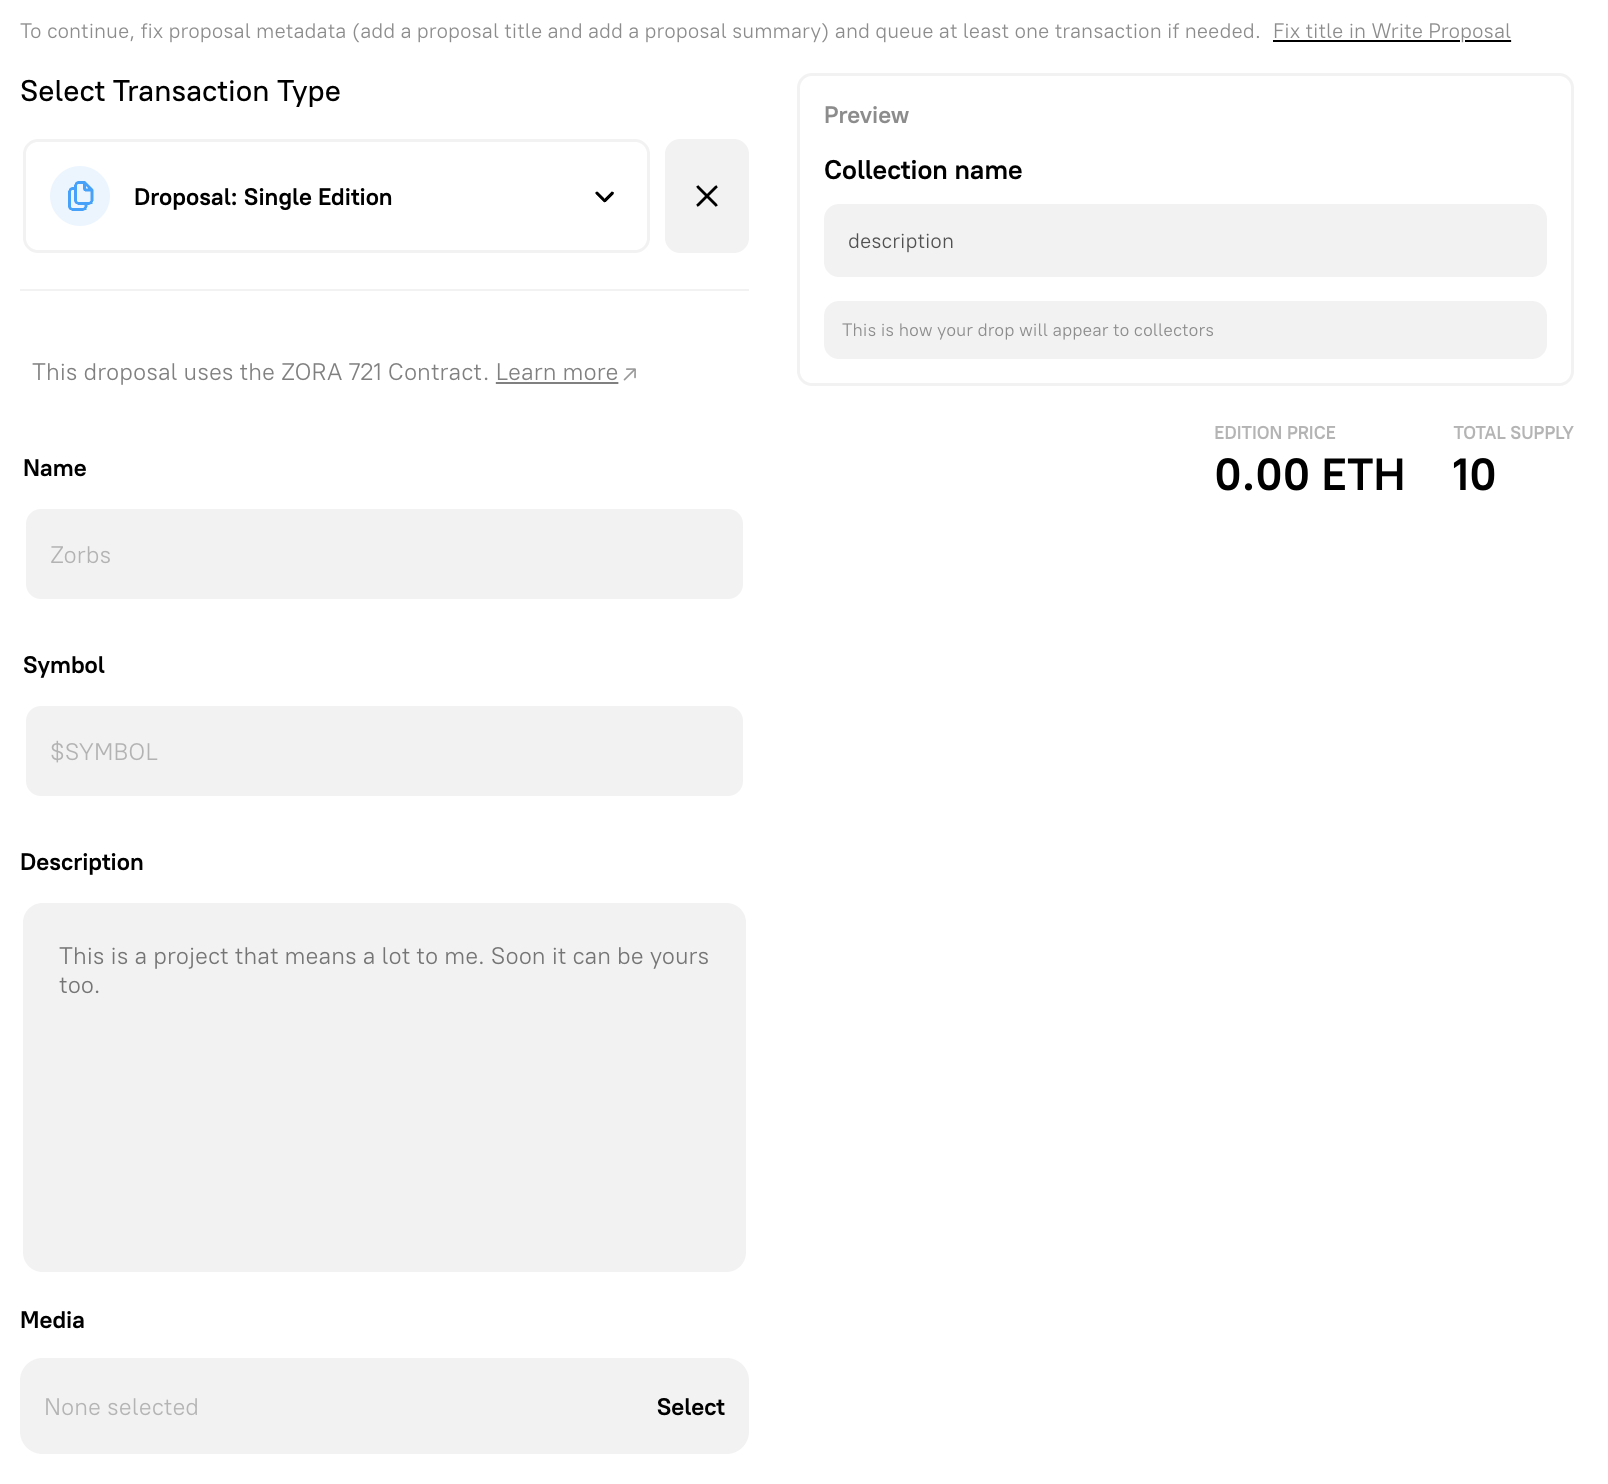1608x1484 pixels.
Task: Open Fix title in Write Proposal
Action: (x=1391, y=31)
